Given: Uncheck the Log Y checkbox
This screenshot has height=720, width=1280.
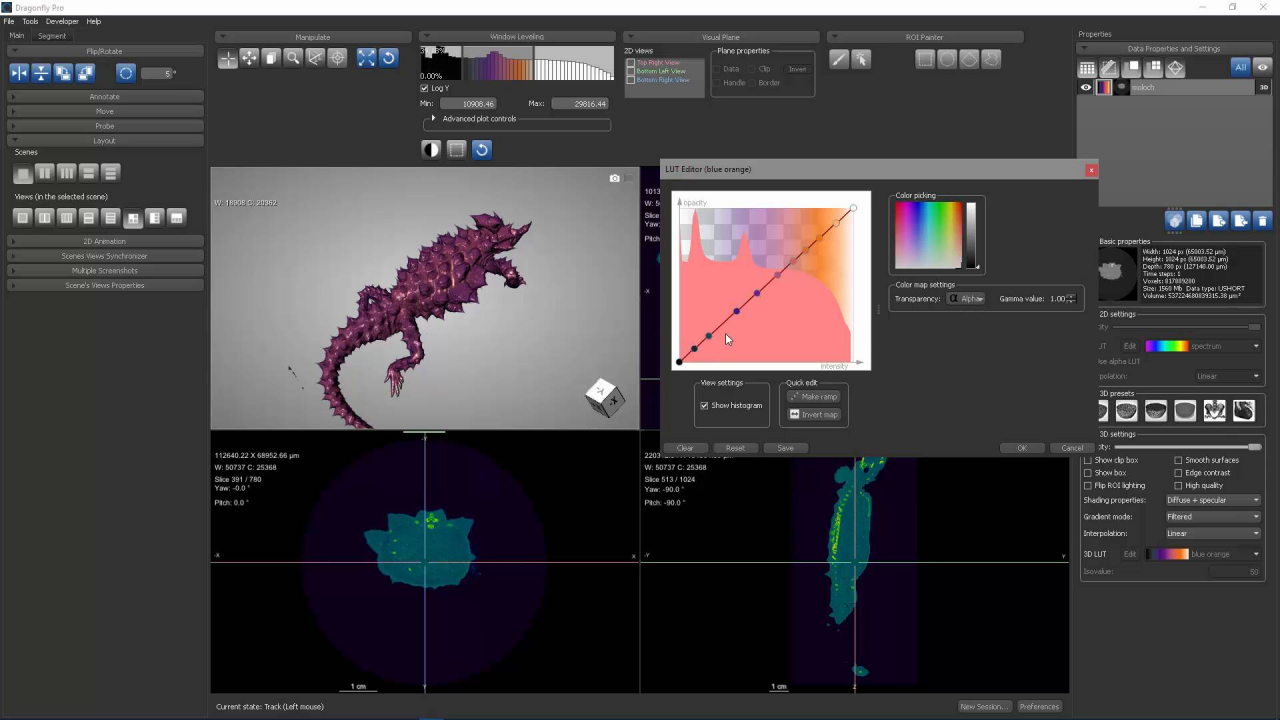Looking at the screenshot, I should coord(424,88).
